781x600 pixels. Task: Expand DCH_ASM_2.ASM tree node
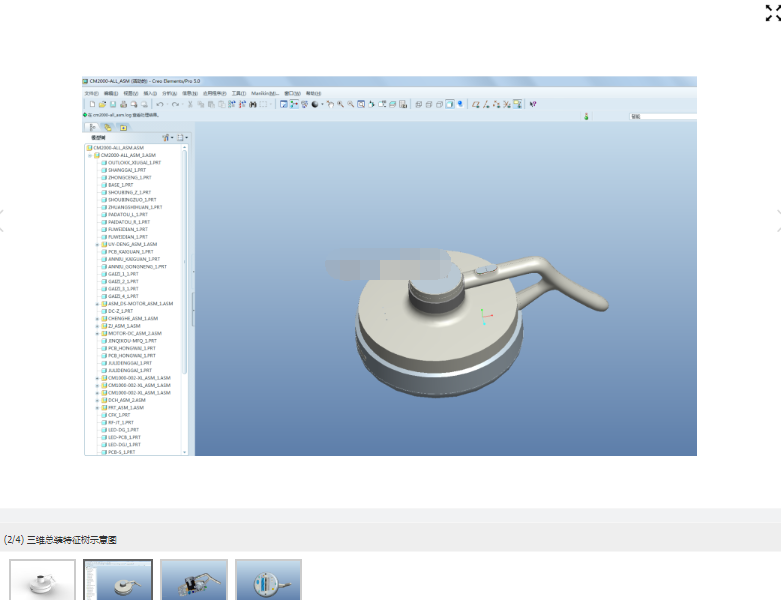(x=98, y=400)
